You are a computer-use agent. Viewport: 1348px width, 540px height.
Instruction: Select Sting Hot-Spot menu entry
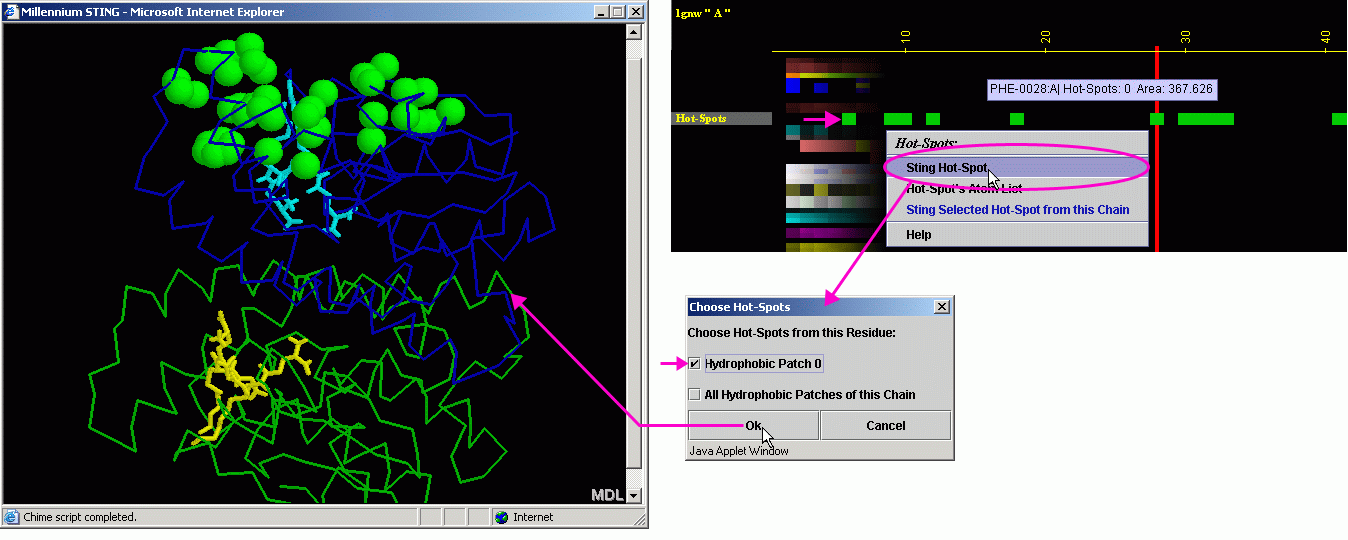tap(1017, 168)
